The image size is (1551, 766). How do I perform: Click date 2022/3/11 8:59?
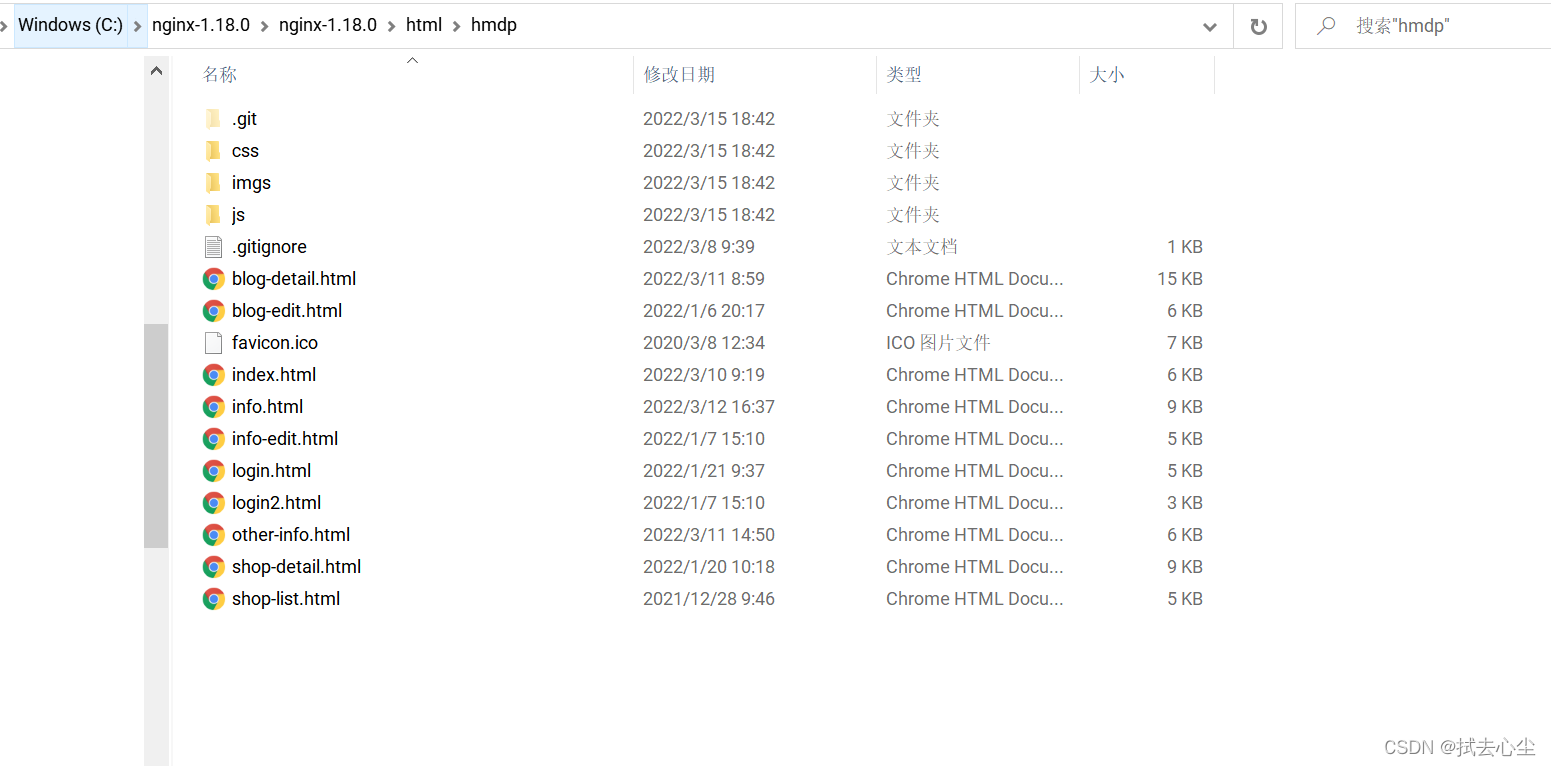(x=704, y=279)
